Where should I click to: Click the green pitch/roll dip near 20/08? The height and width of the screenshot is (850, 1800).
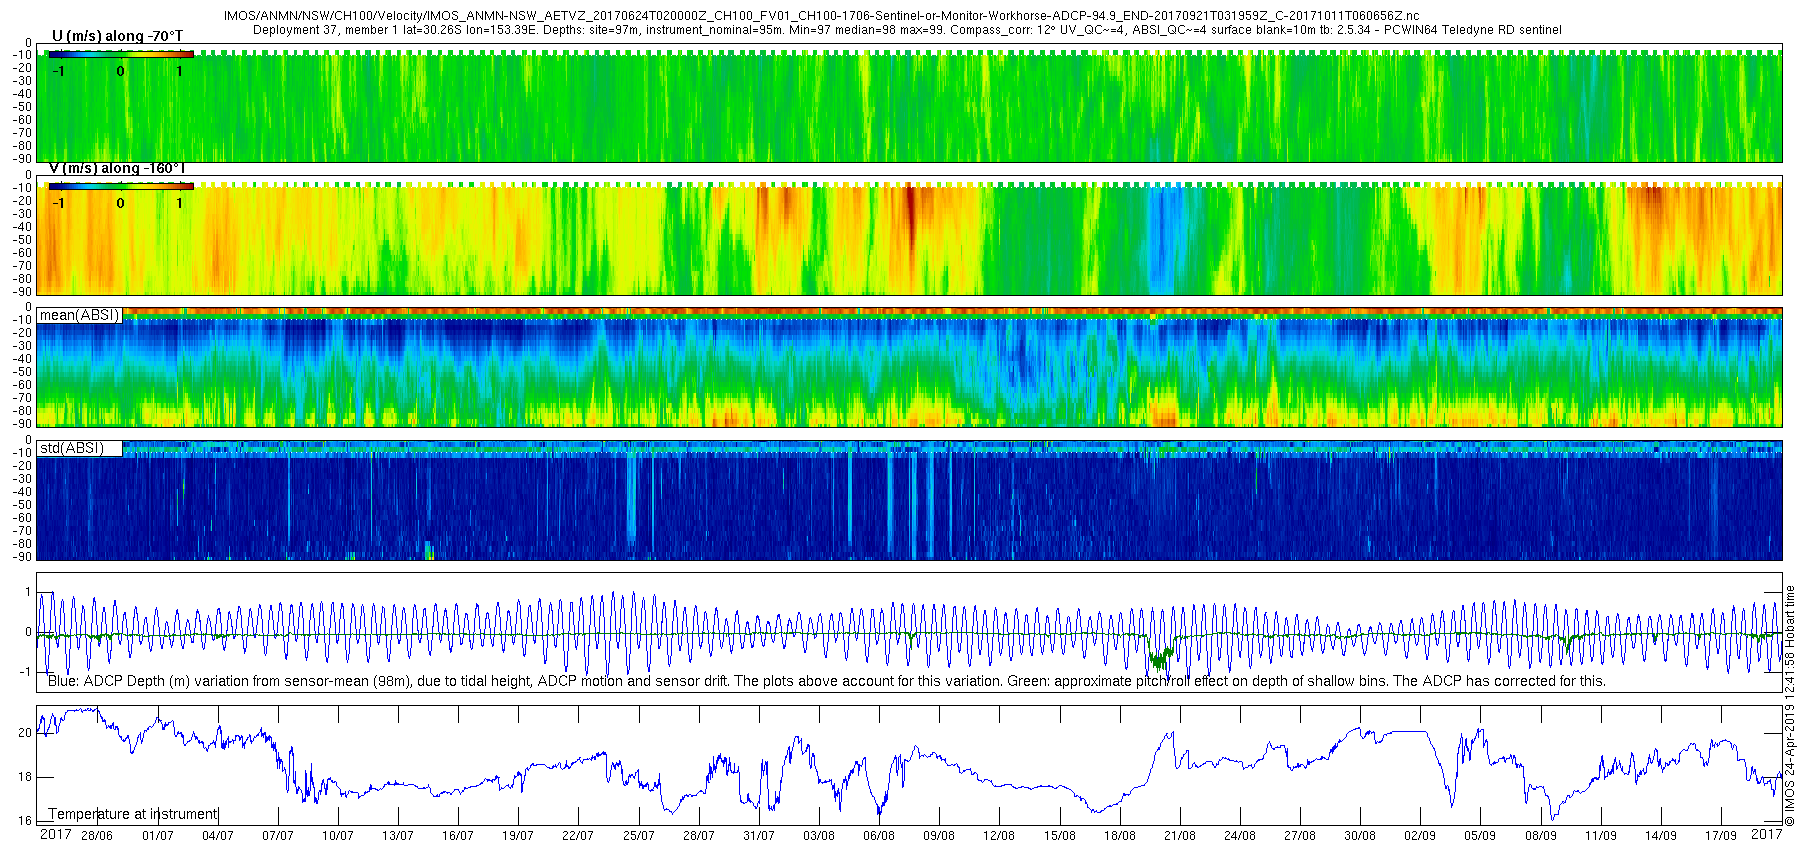1160,657
